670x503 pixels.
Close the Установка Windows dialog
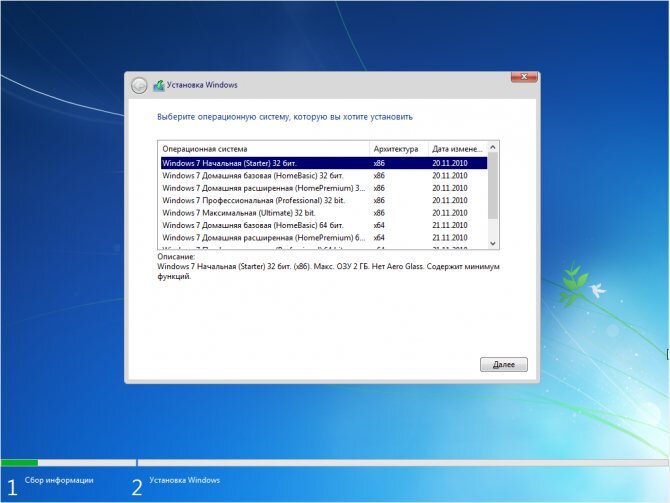(x=524, y=77)
